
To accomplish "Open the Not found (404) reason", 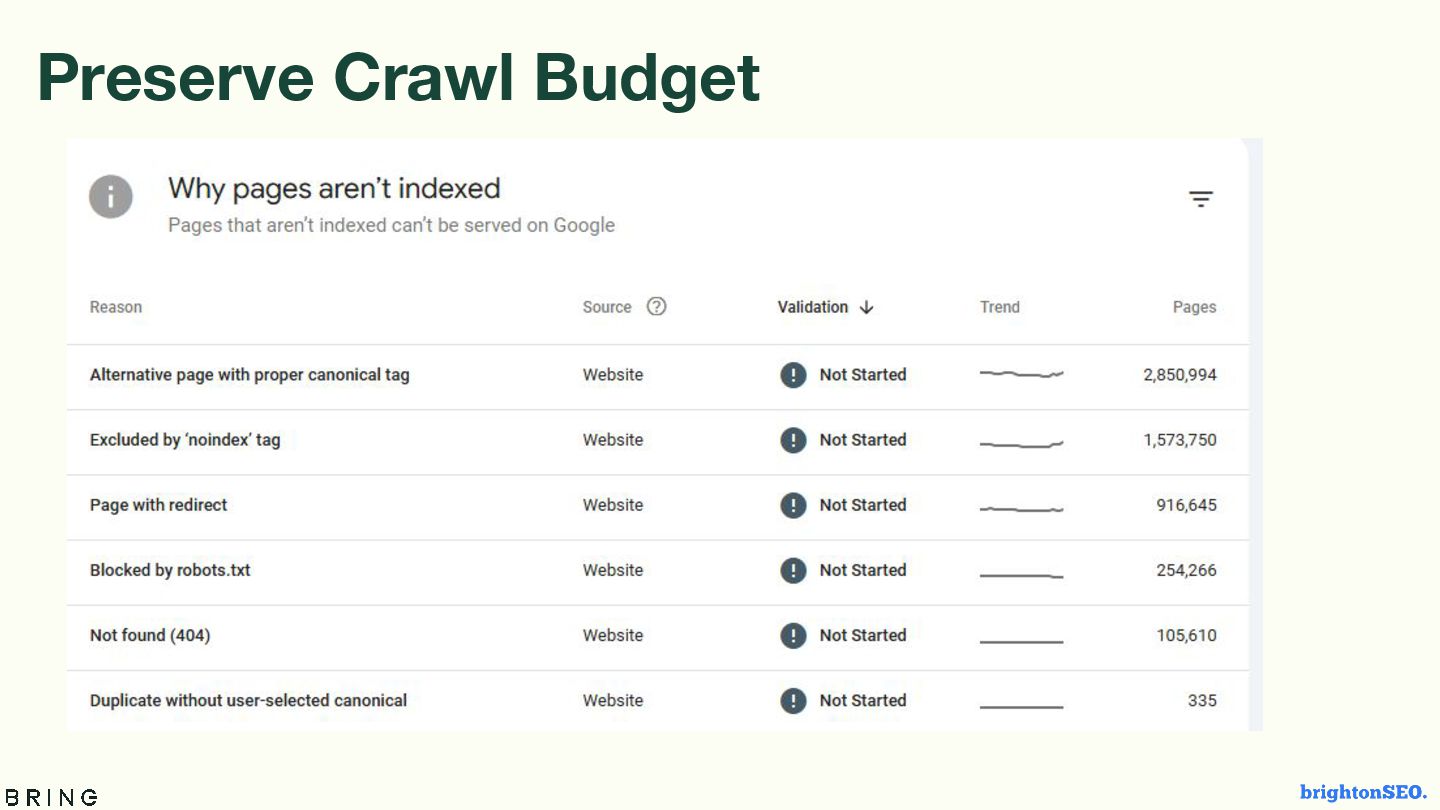I will [x=150, y=635].
